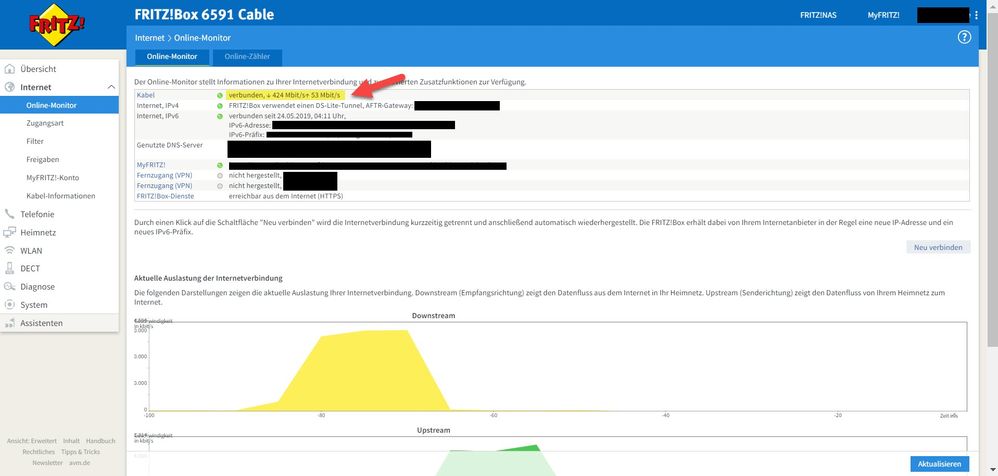Open Kabel-Informationen in the sidebar
Viewport: 998px width, 476px height.
(x=59, y=196)
